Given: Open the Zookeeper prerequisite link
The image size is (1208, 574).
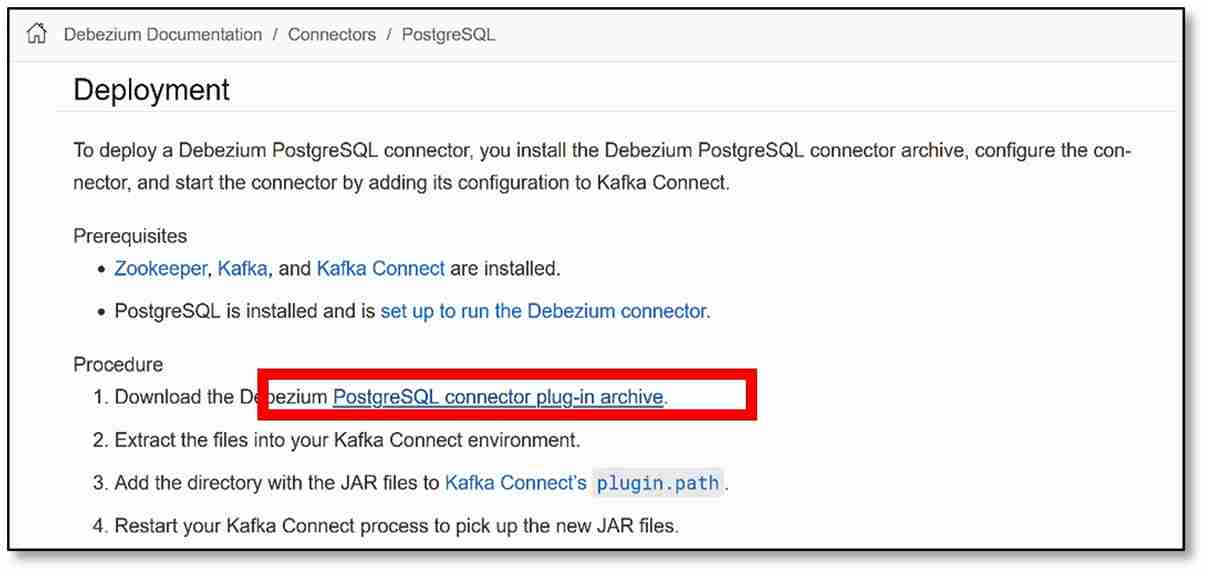Looking at the screenshot, I should (159, 269).
